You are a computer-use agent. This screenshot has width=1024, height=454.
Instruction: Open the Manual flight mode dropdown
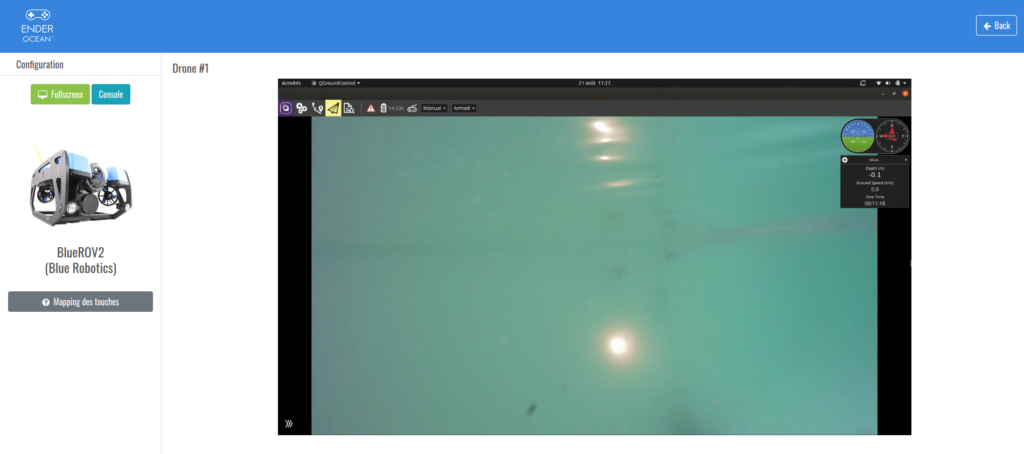[x=434, y=108]
